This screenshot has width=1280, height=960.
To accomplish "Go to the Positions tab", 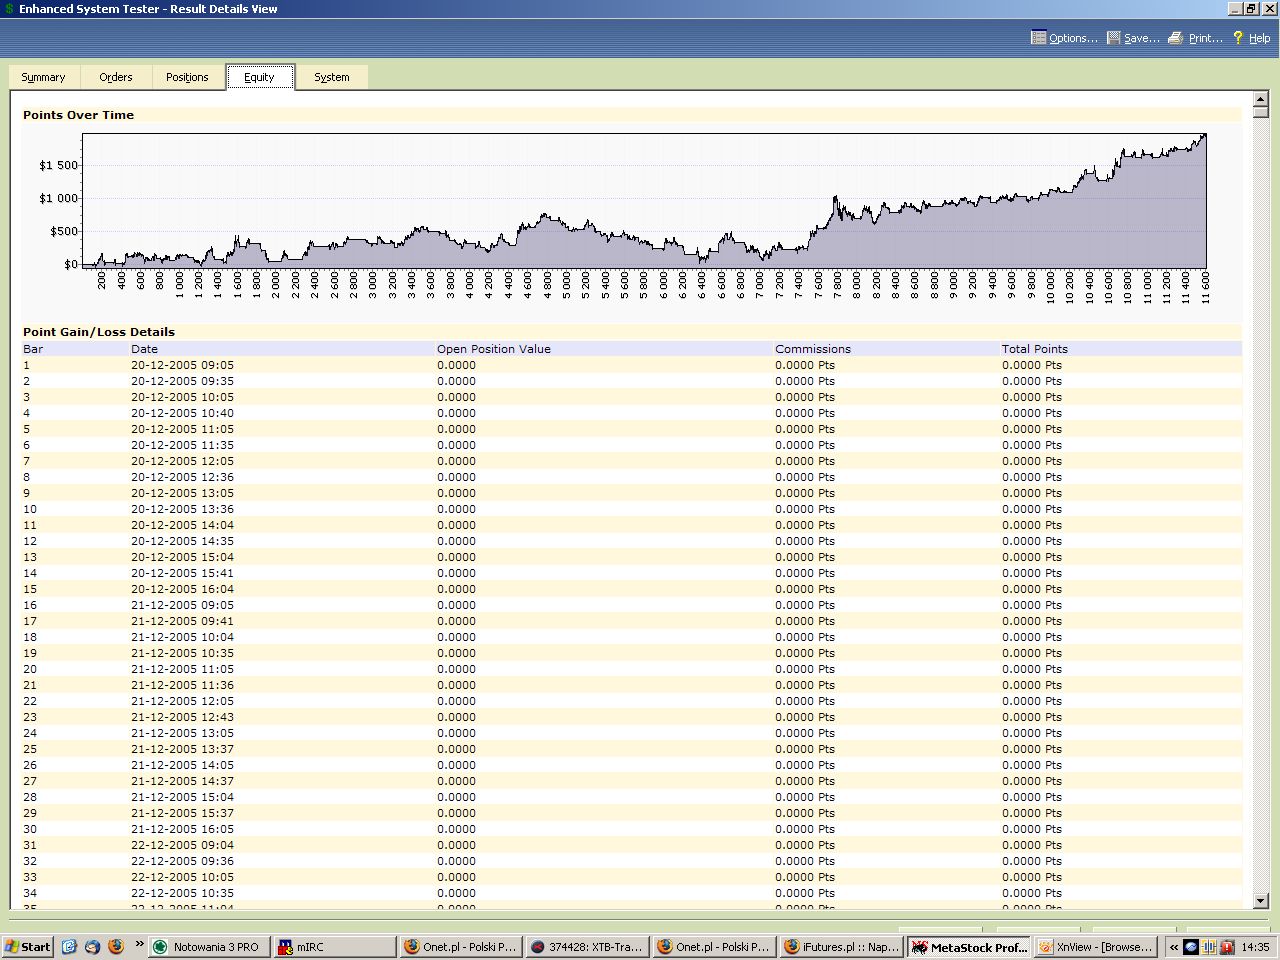I will pyautogui.click(x=187, y=77).
